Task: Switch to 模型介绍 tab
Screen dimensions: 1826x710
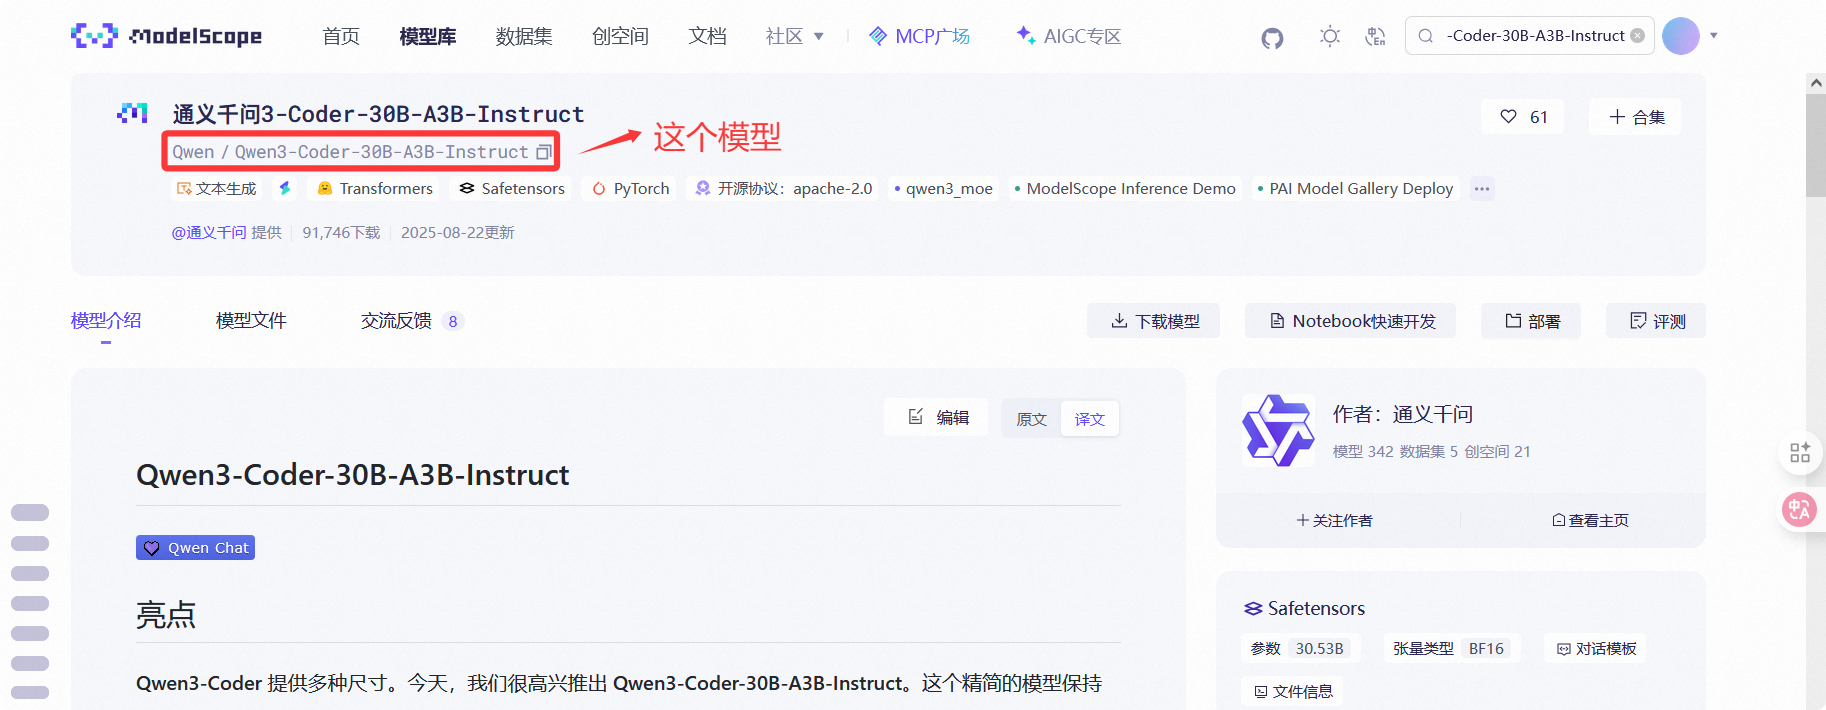Action: (106, 321)
